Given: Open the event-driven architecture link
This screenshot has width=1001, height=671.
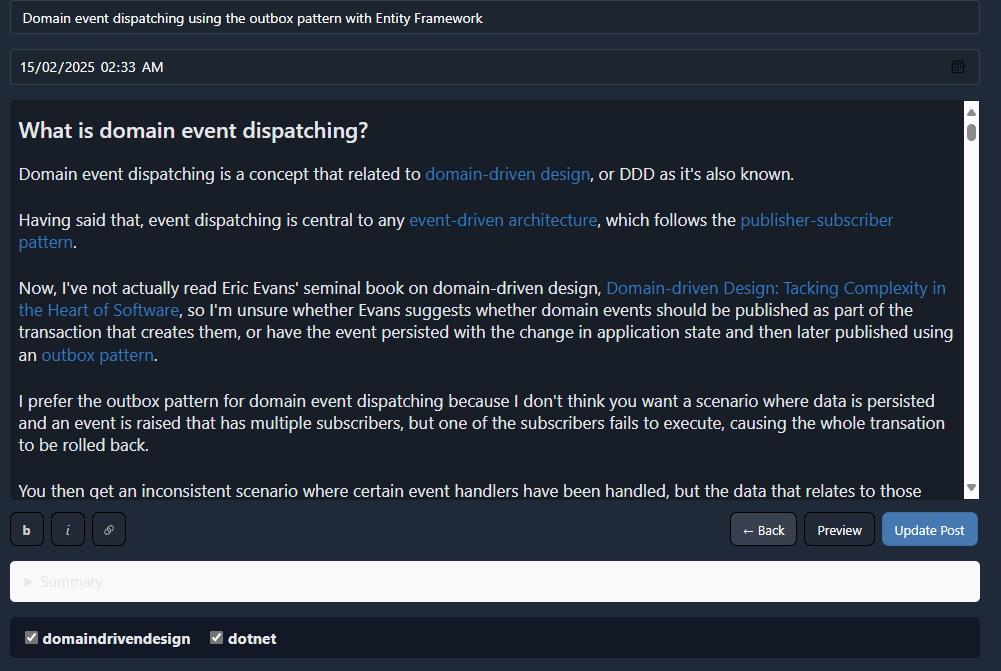Looking at the screenshot, I should pos(503,220).
